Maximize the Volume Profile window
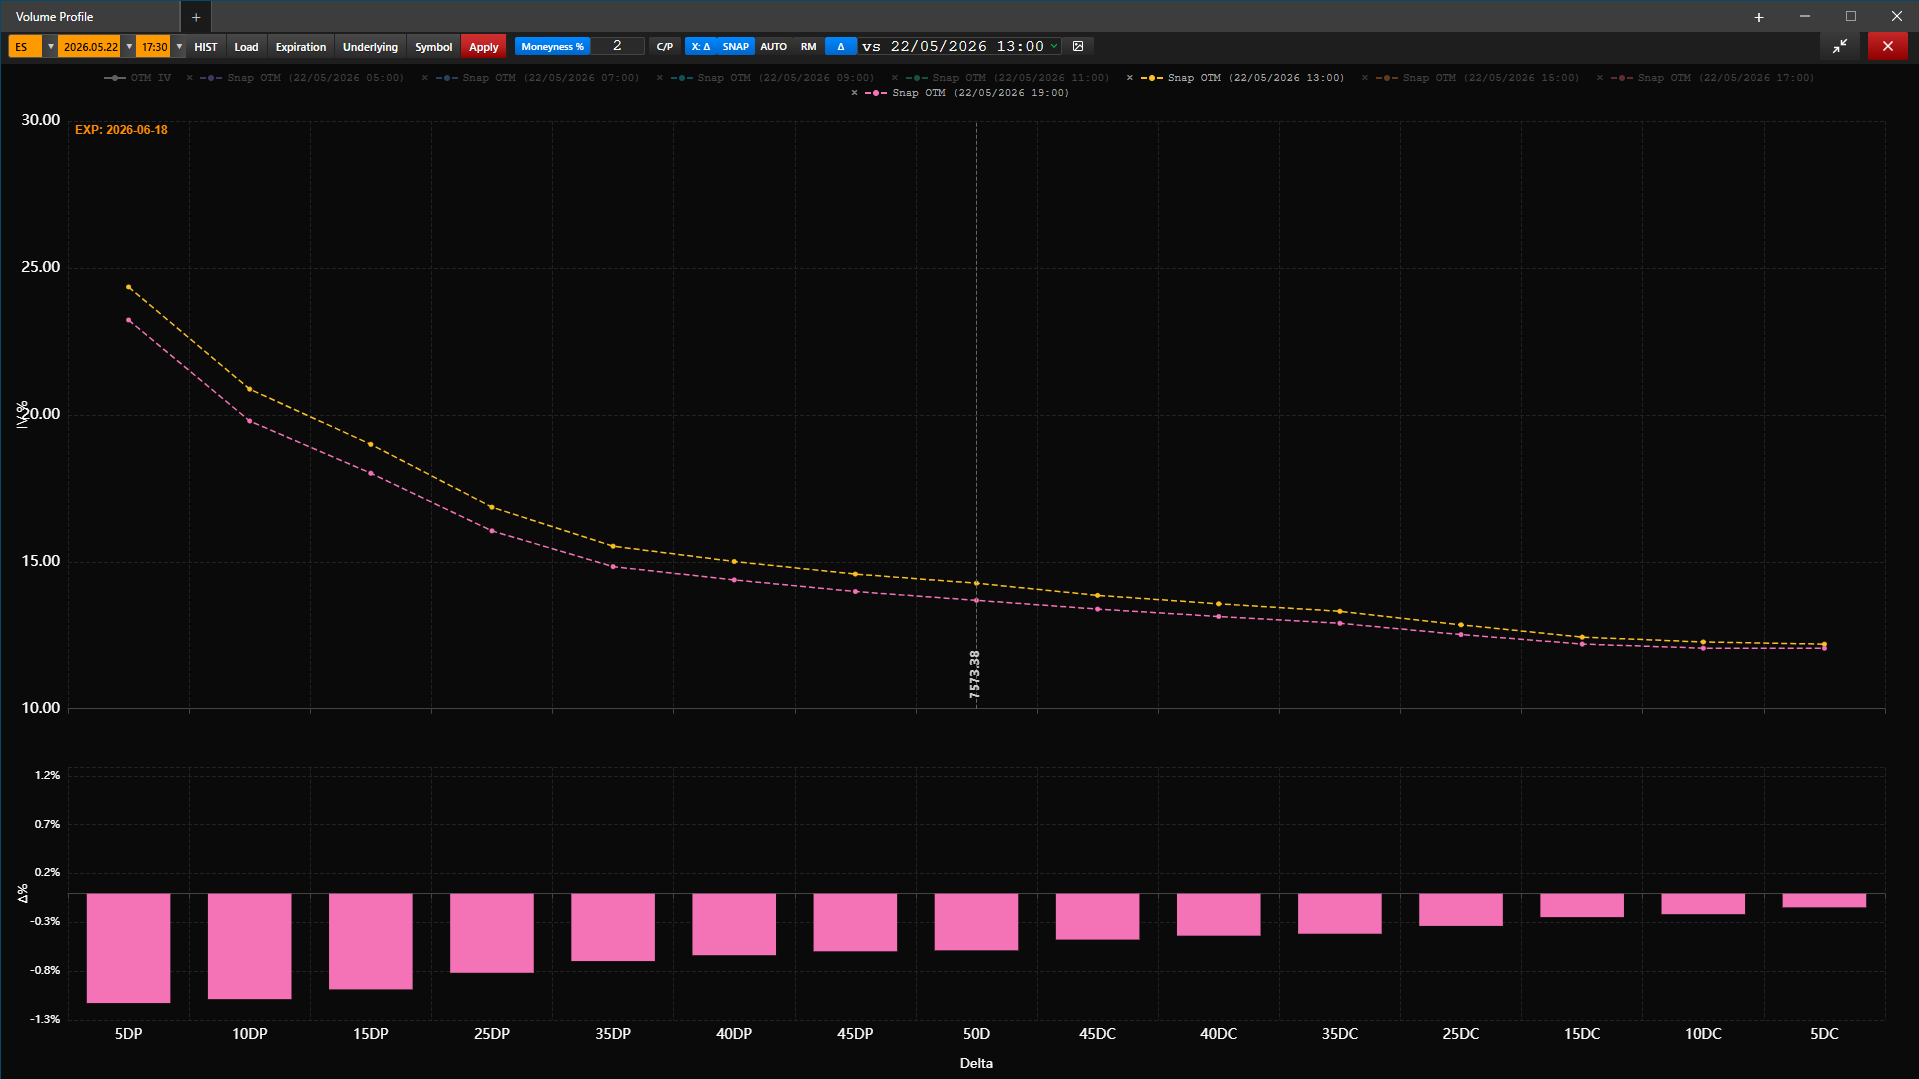Image resolution: width=1919 pixels, height=1079 pixels. click(1851, 17)
